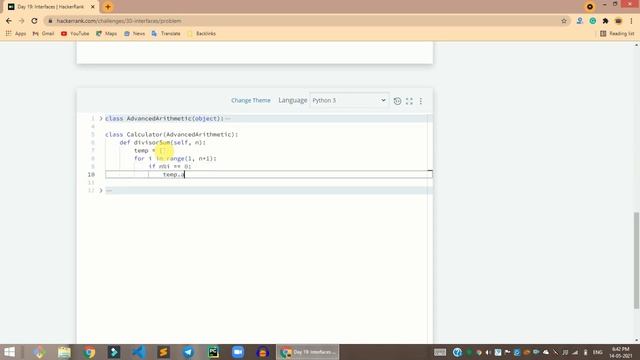
Task: Open the taskbar clock showing 8:42 PM
Action: pos(621,352)
